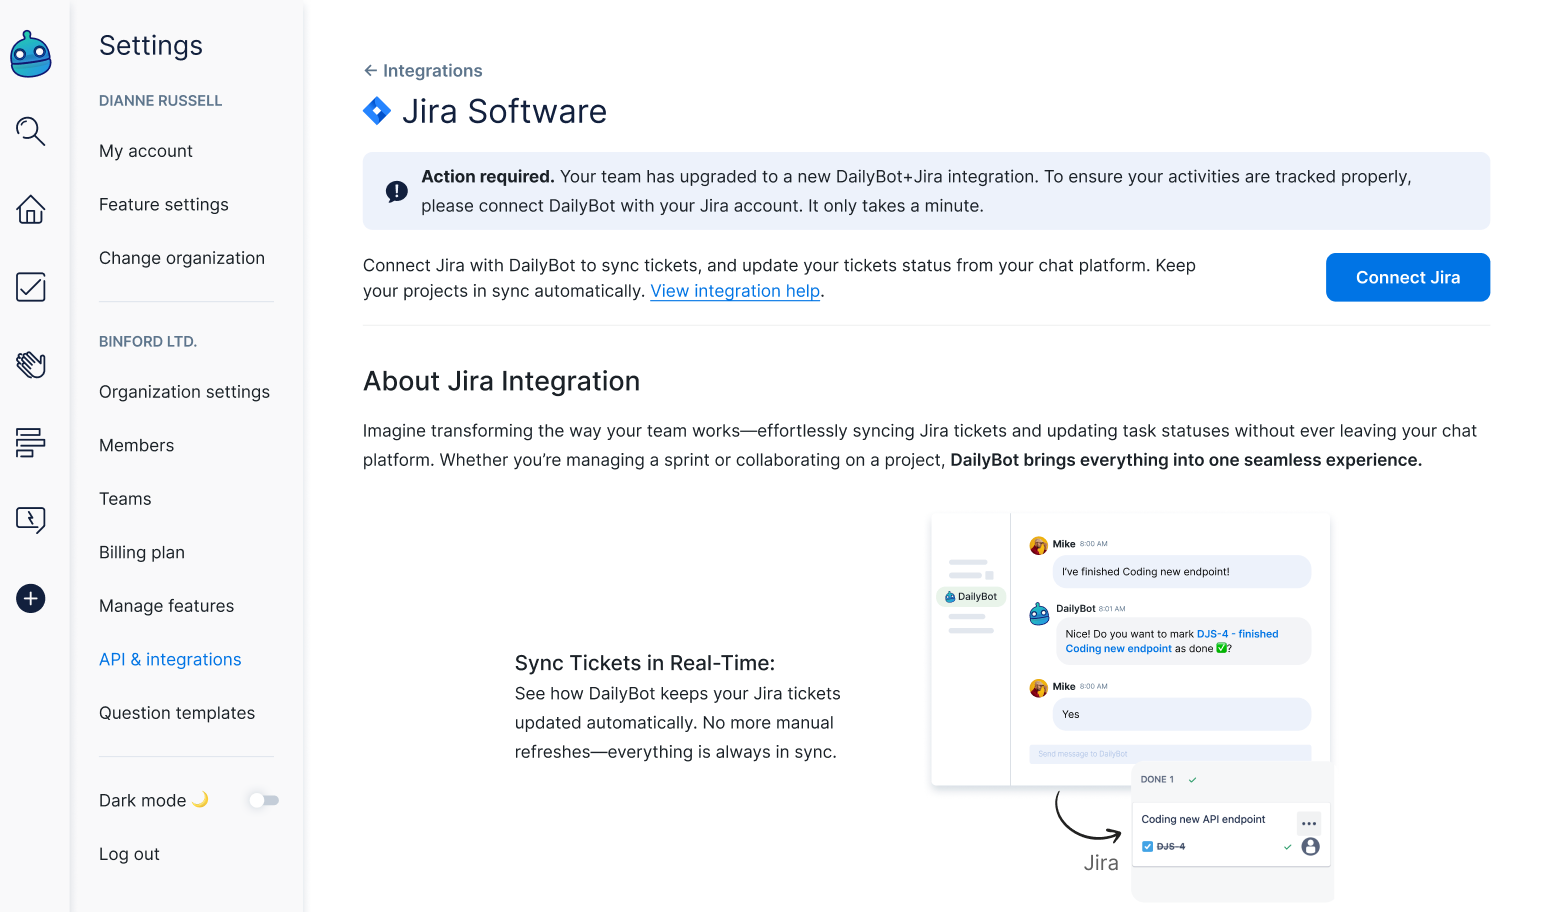
Task: Toggle the Dark mode switch
Action: [264, 800]
